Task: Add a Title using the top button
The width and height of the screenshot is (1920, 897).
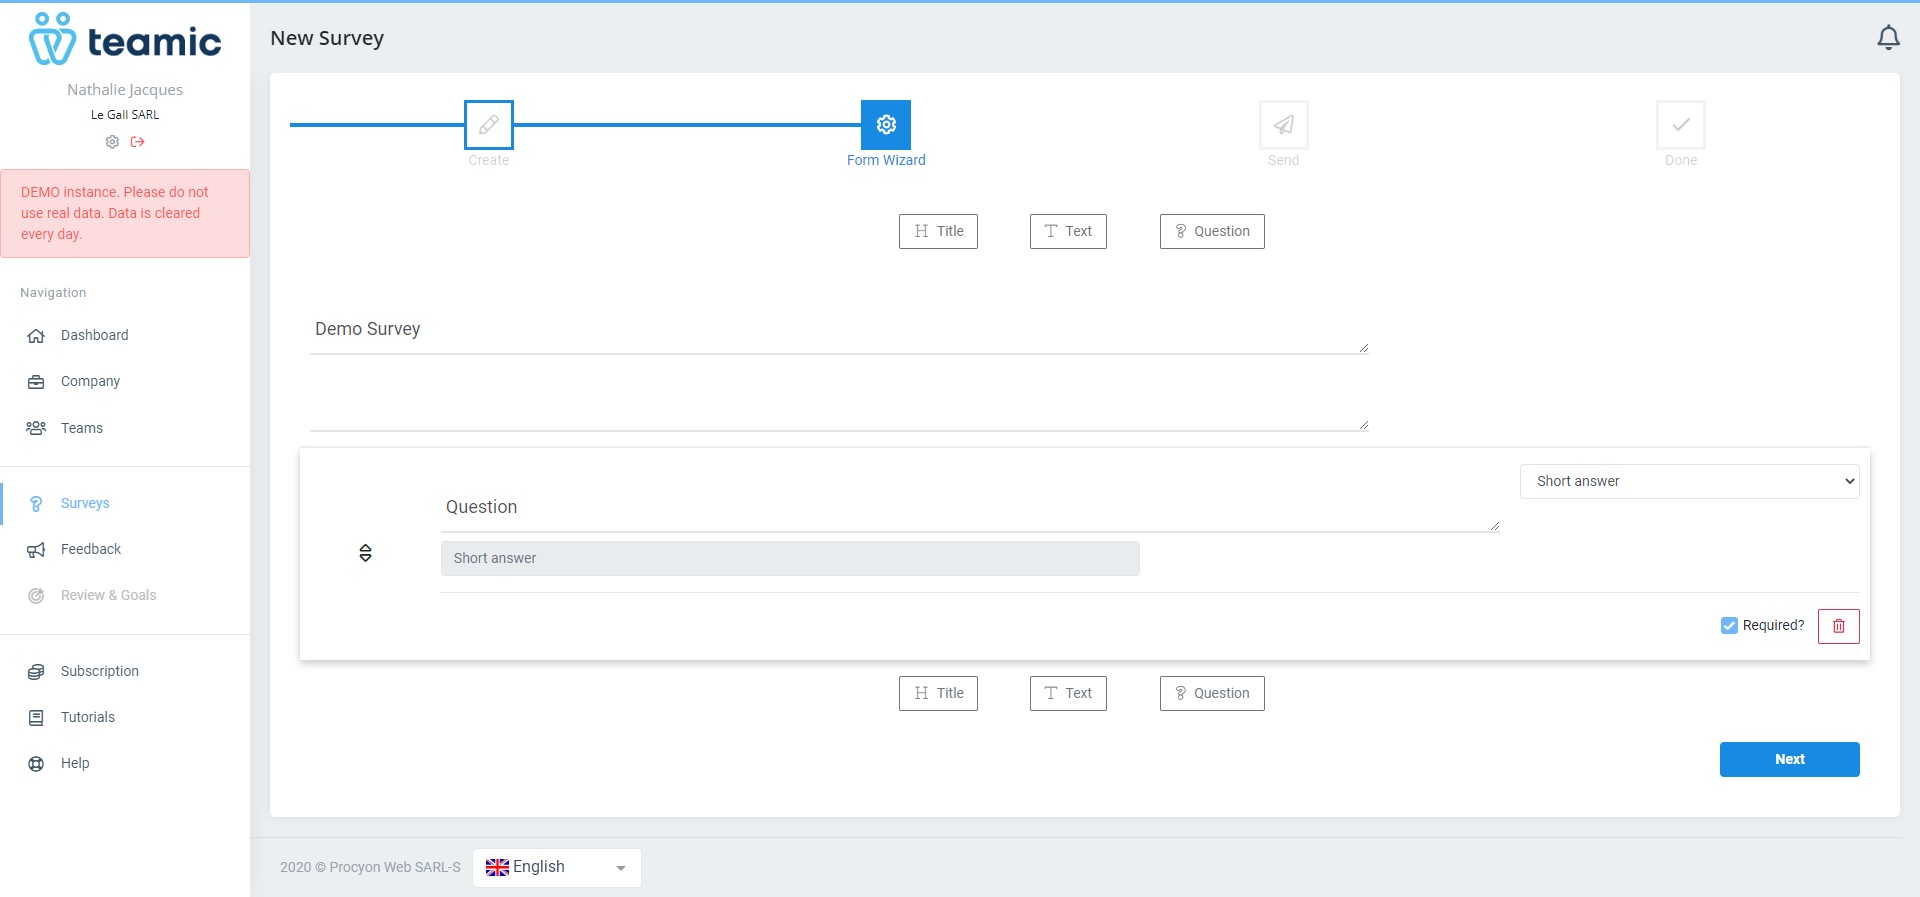Action: coord(938,231)
